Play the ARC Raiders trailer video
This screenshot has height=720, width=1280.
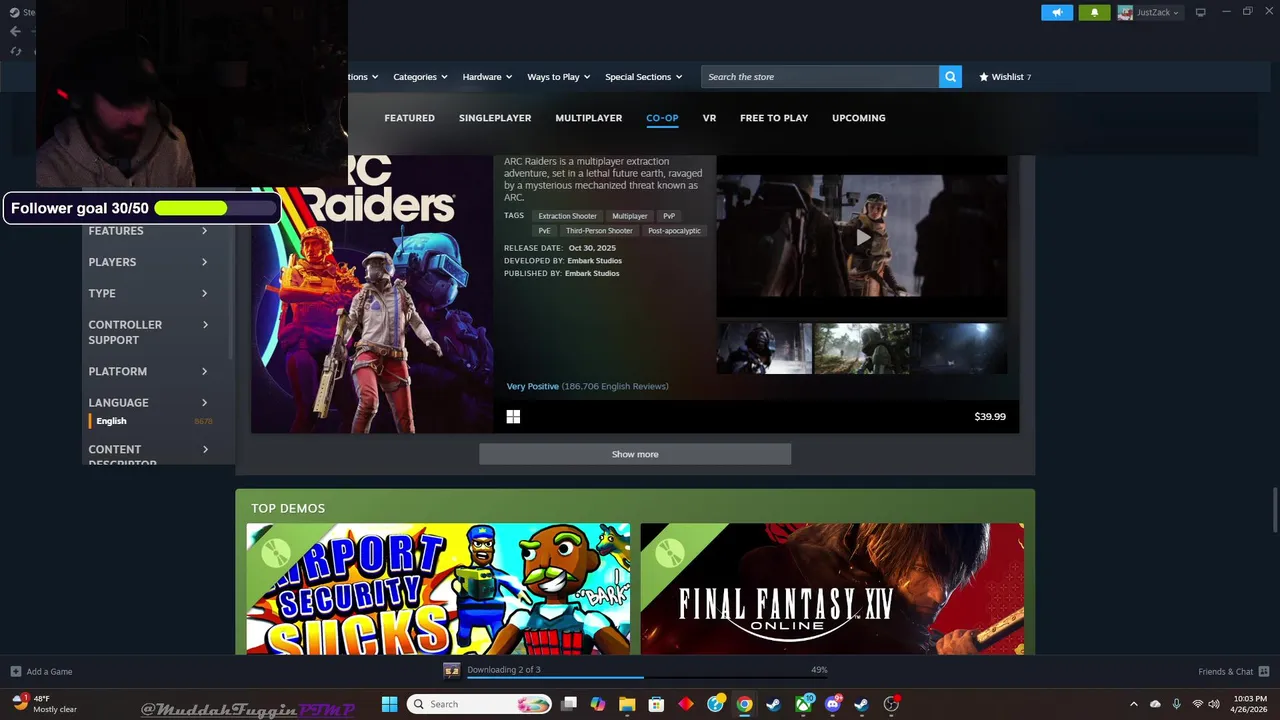click(x=862, y=236)
